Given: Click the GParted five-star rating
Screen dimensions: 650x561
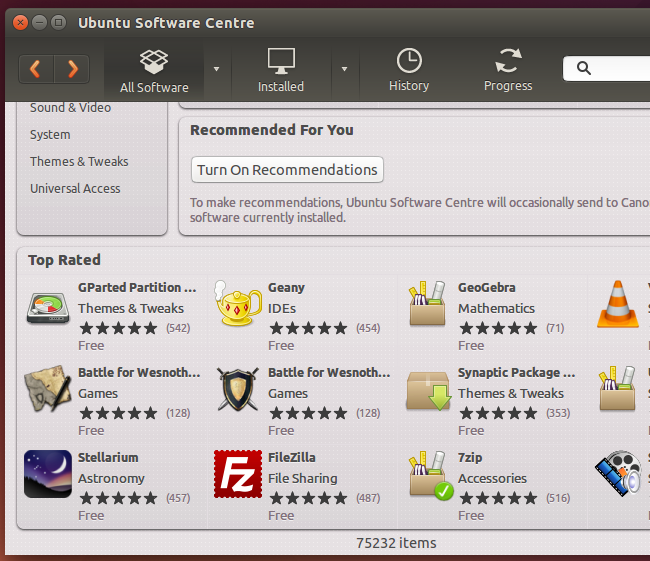Looking at the screenshot, I should (x=119, y=328).
